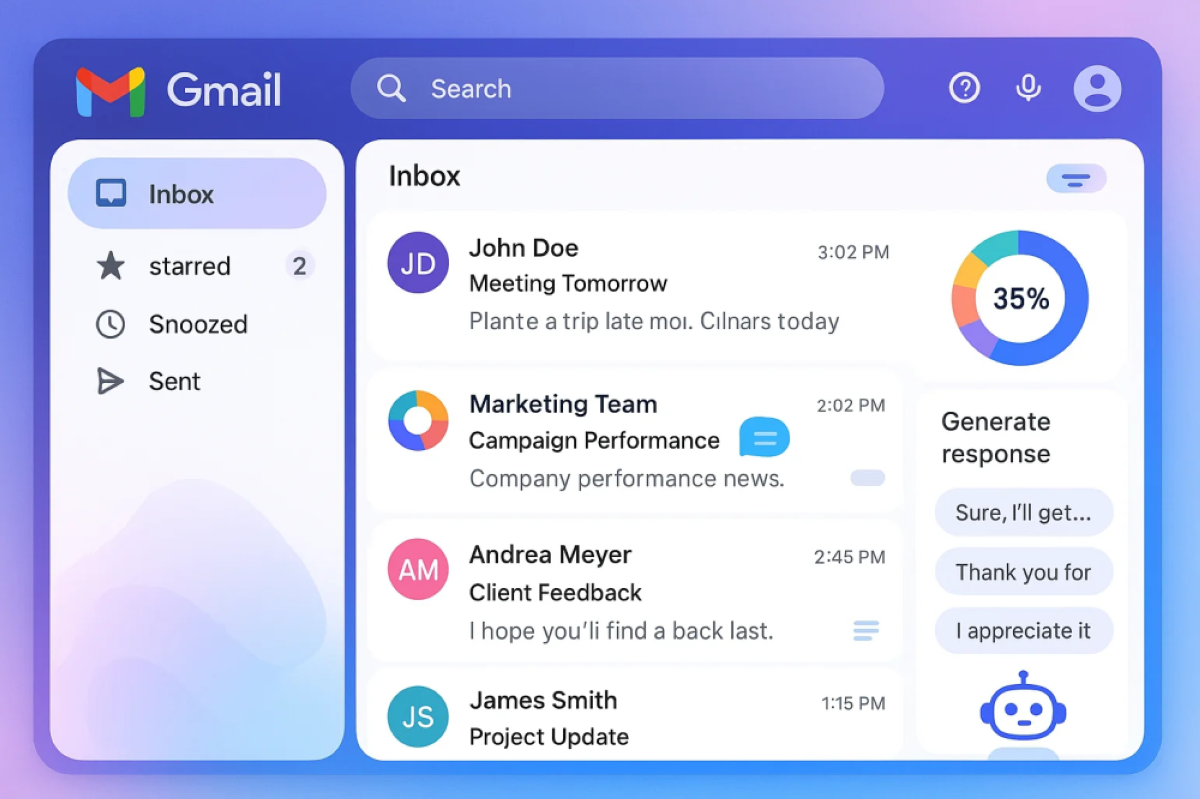Choose the "Sure, I'll get..." suggested reply
Image resolution: width=1200 pixels, height=799 pixels.
click(1023, 513)
